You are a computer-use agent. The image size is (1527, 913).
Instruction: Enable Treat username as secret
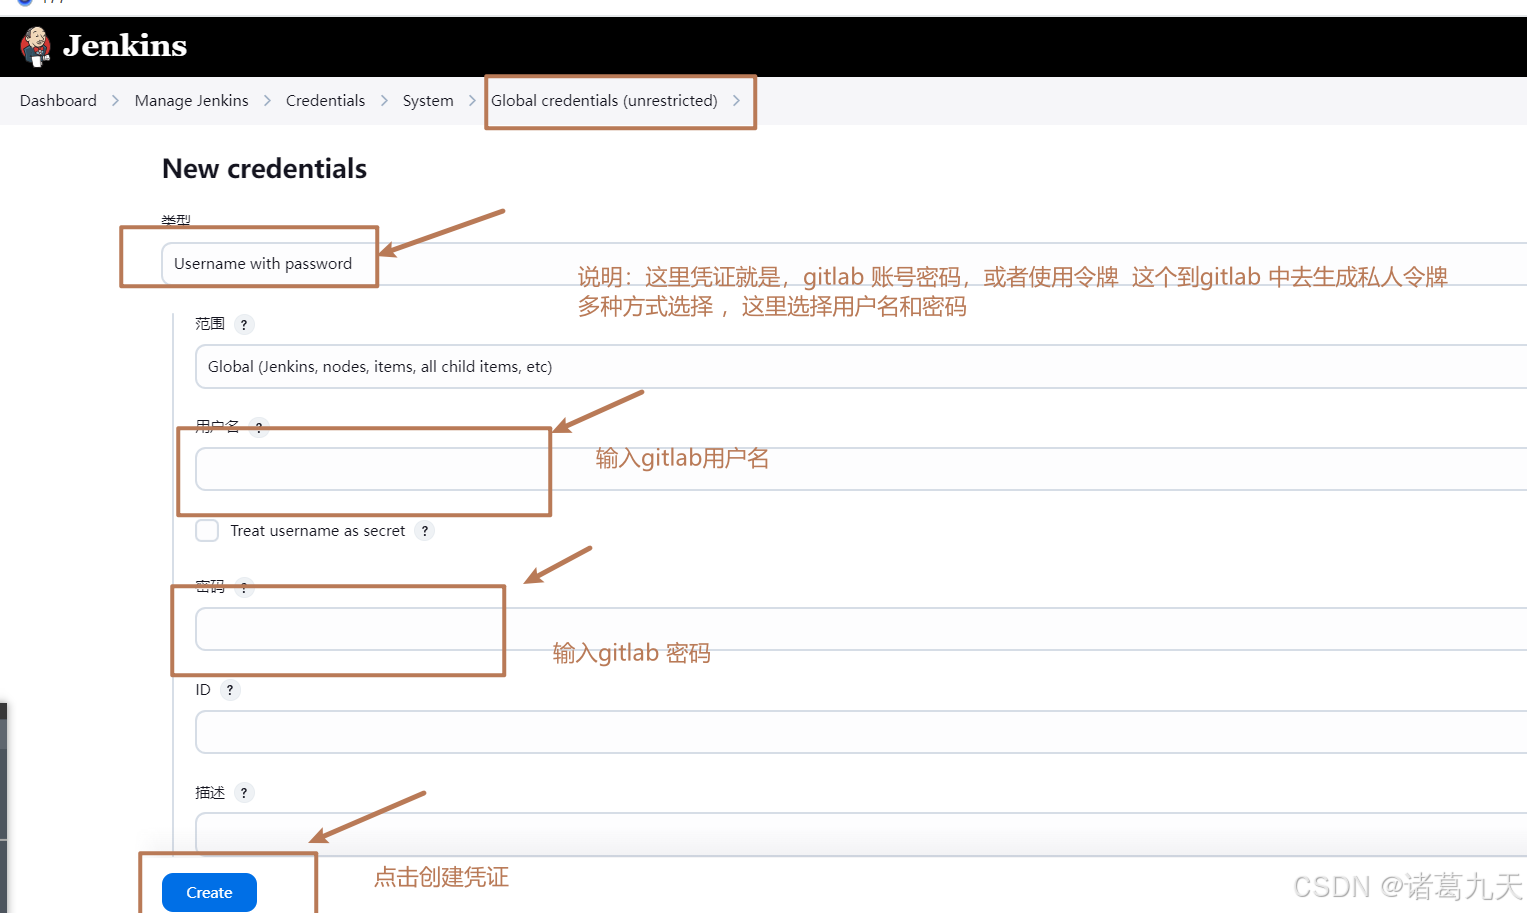pos(206,530)
